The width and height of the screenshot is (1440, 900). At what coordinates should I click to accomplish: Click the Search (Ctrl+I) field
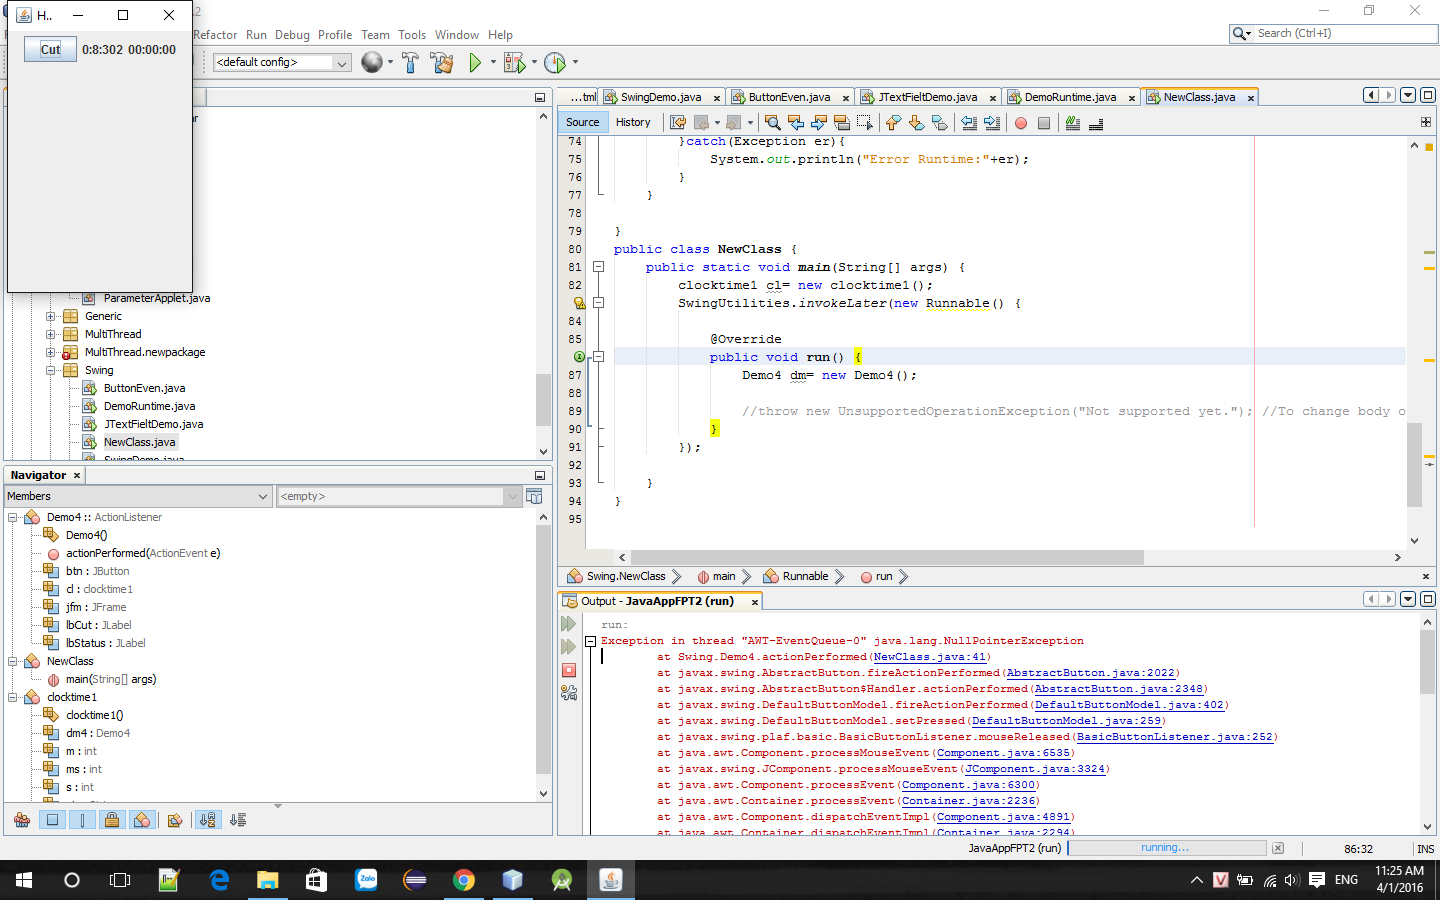pos(1340,33)
